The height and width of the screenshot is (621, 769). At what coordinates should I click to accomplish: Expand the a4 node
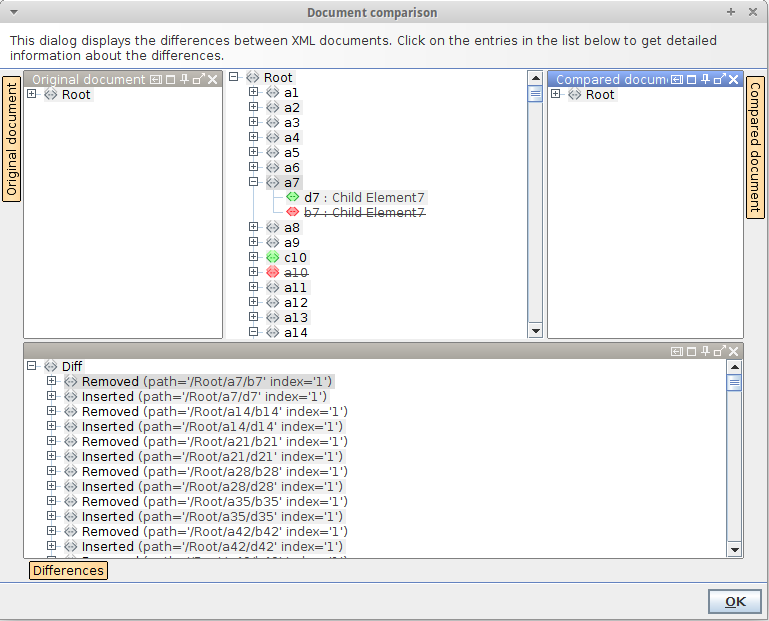click(x=254, y=137)
